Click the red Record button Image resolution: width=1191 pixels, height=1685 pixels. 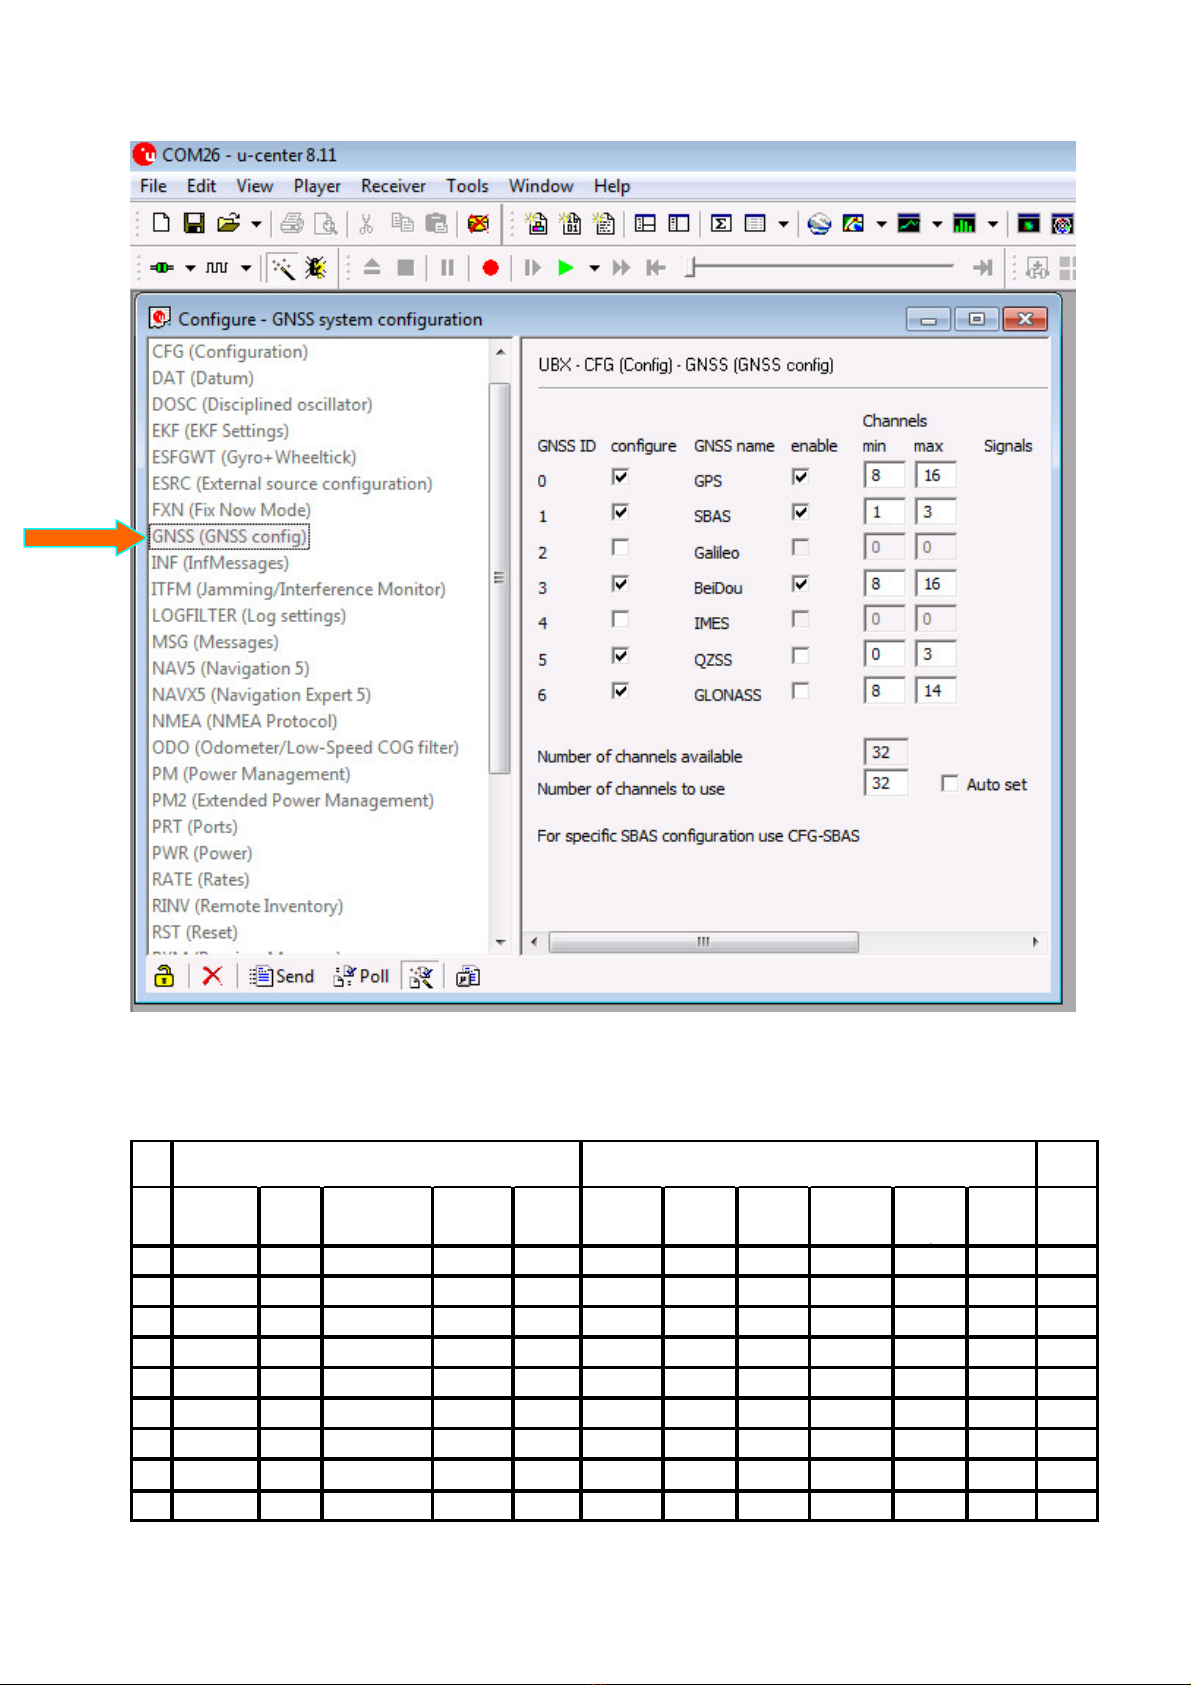click(x=490, y=267)
